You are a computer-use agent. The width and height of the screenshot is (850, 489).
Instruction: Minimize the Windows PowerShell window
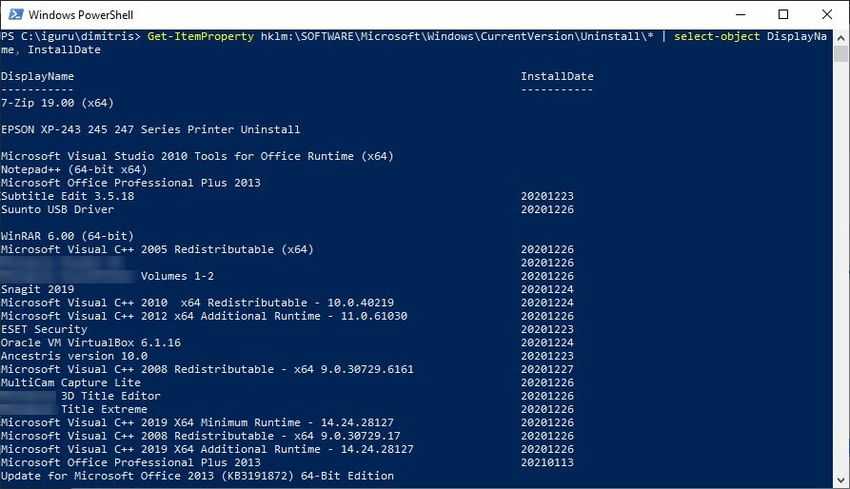[740, 15]
